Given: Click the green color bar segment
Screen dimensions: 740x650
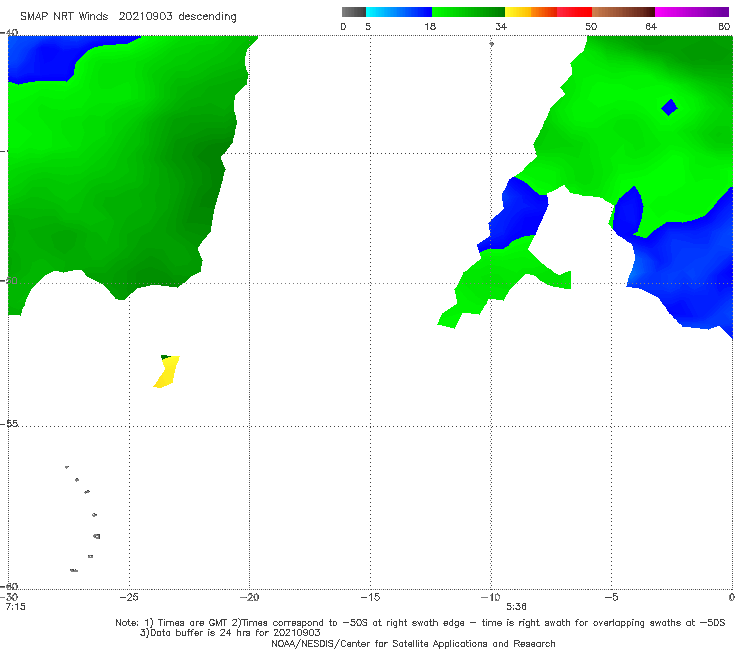Looking at the screenshot, I should click(468, 12).
